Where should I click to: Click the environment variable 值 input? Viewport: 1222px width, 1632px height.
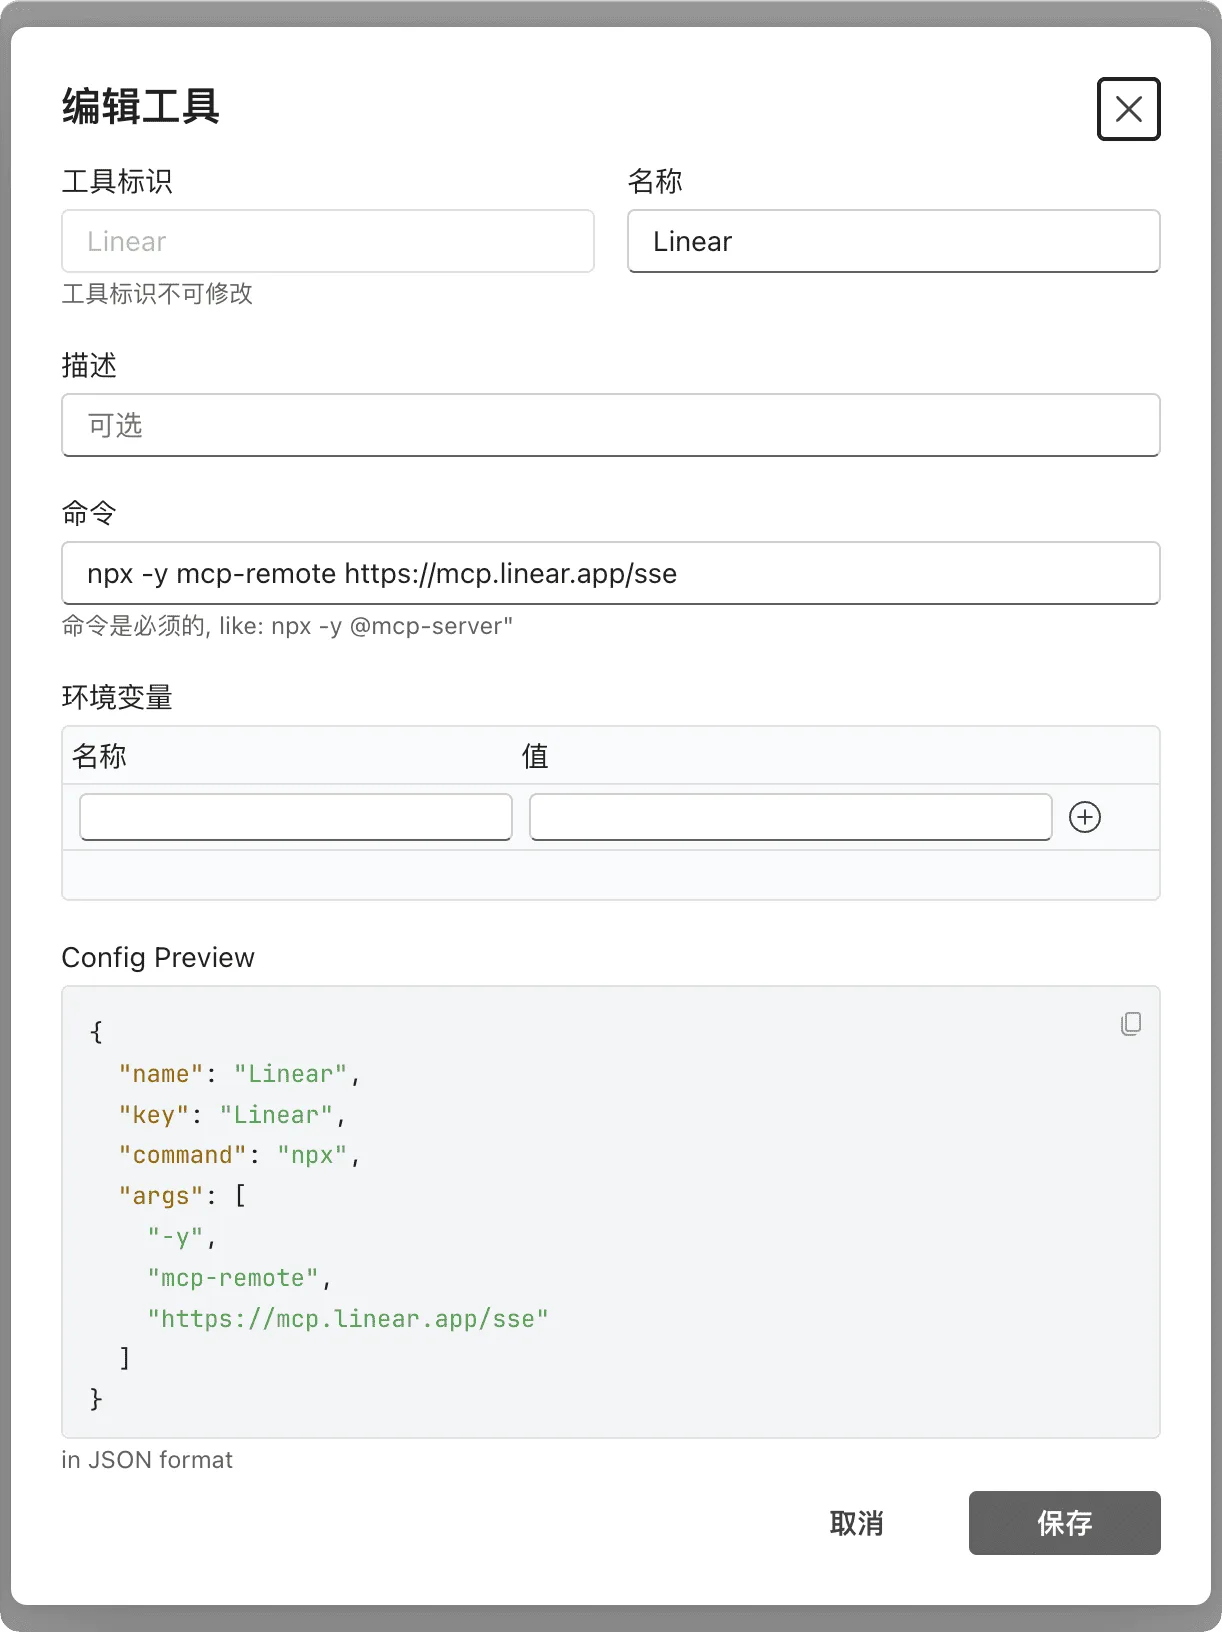pos(790,817)
